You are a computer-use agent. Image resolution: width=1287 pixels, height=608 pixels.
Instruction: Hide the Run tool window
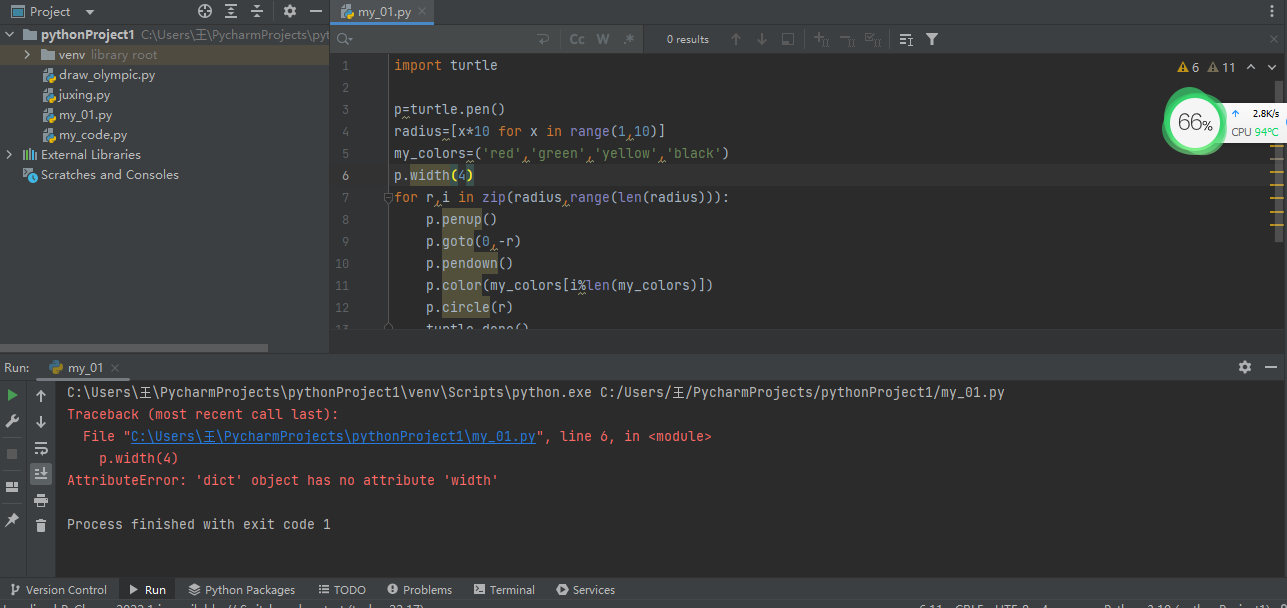(x=1271, y=367)
